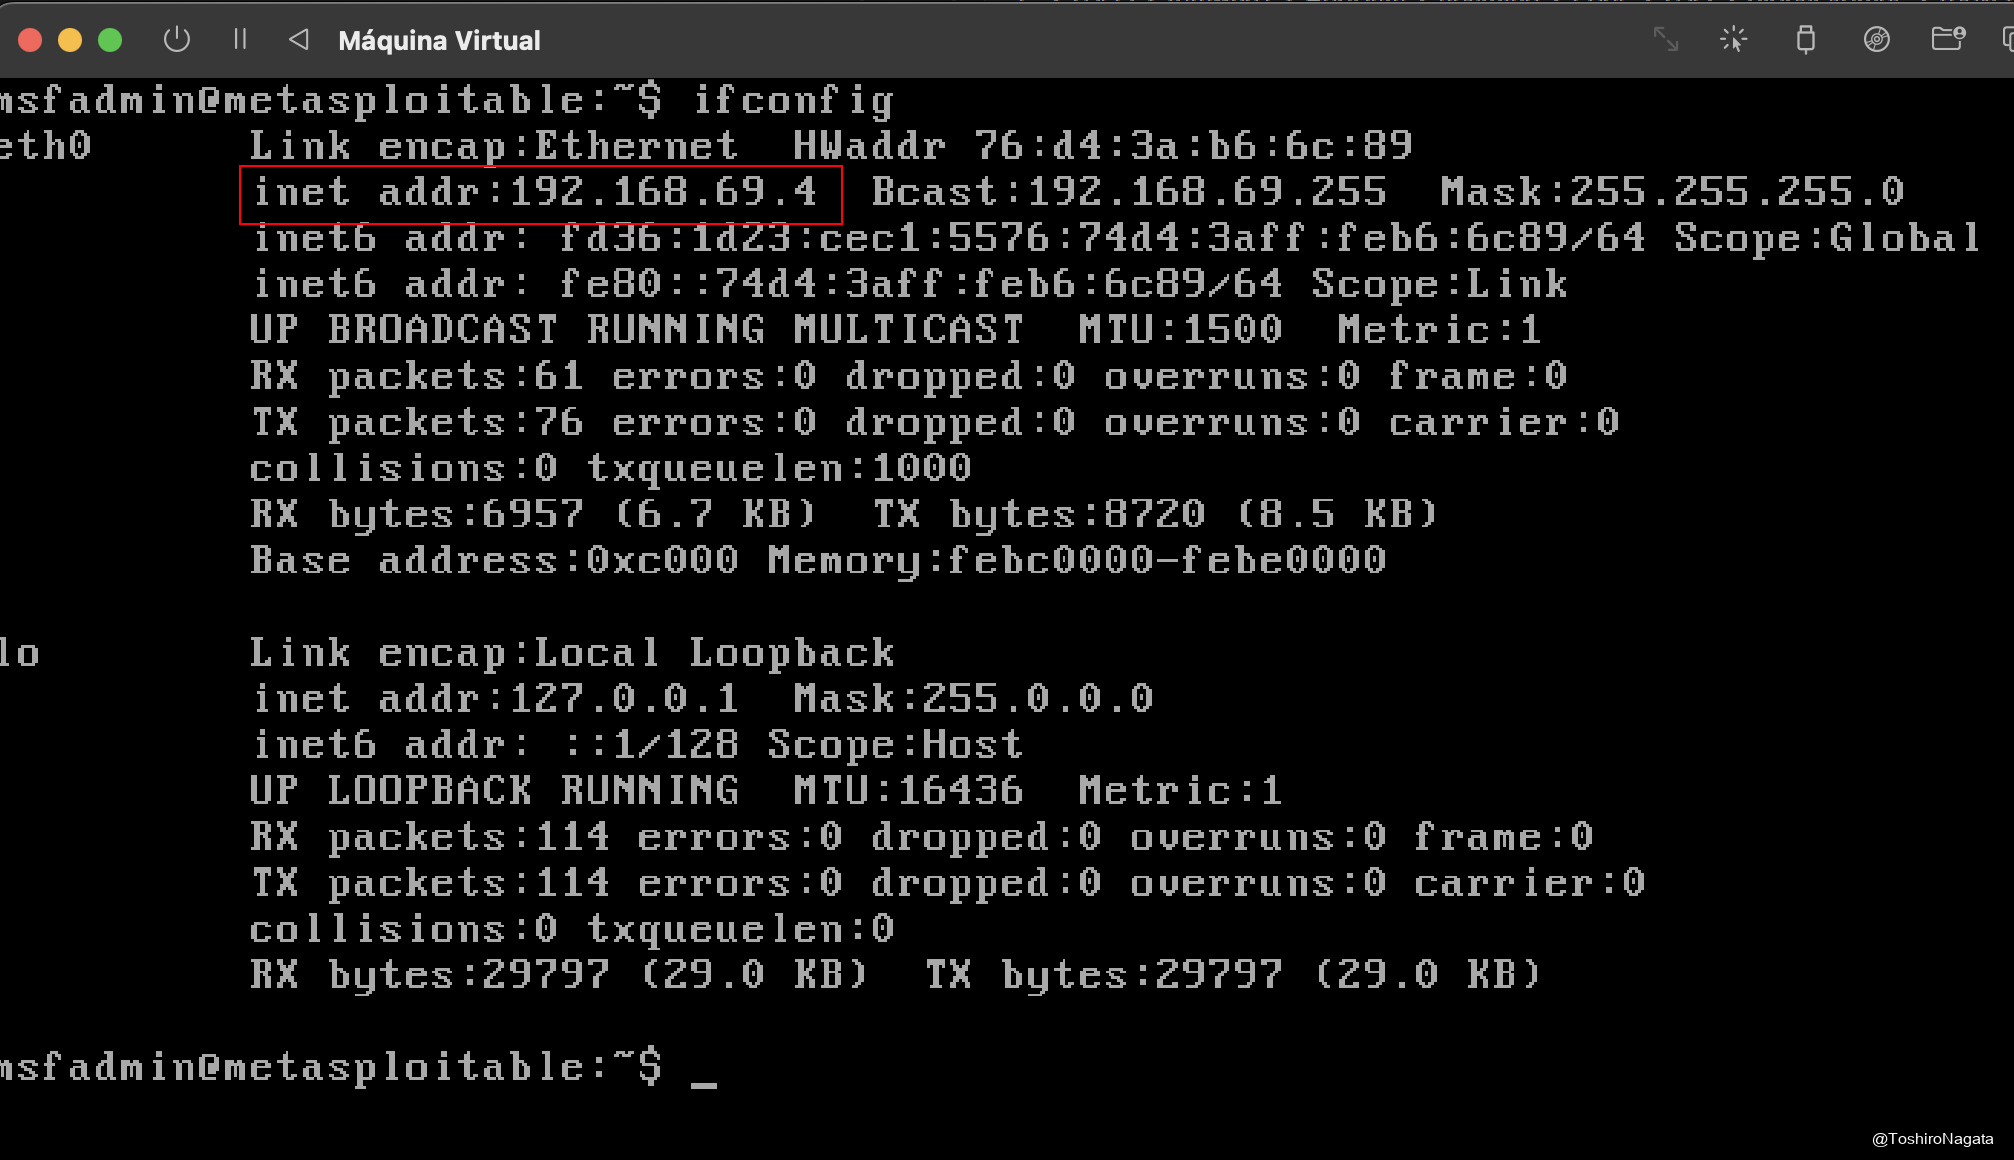Open the CD/DVD drive image menu

tap(1877, 40)
